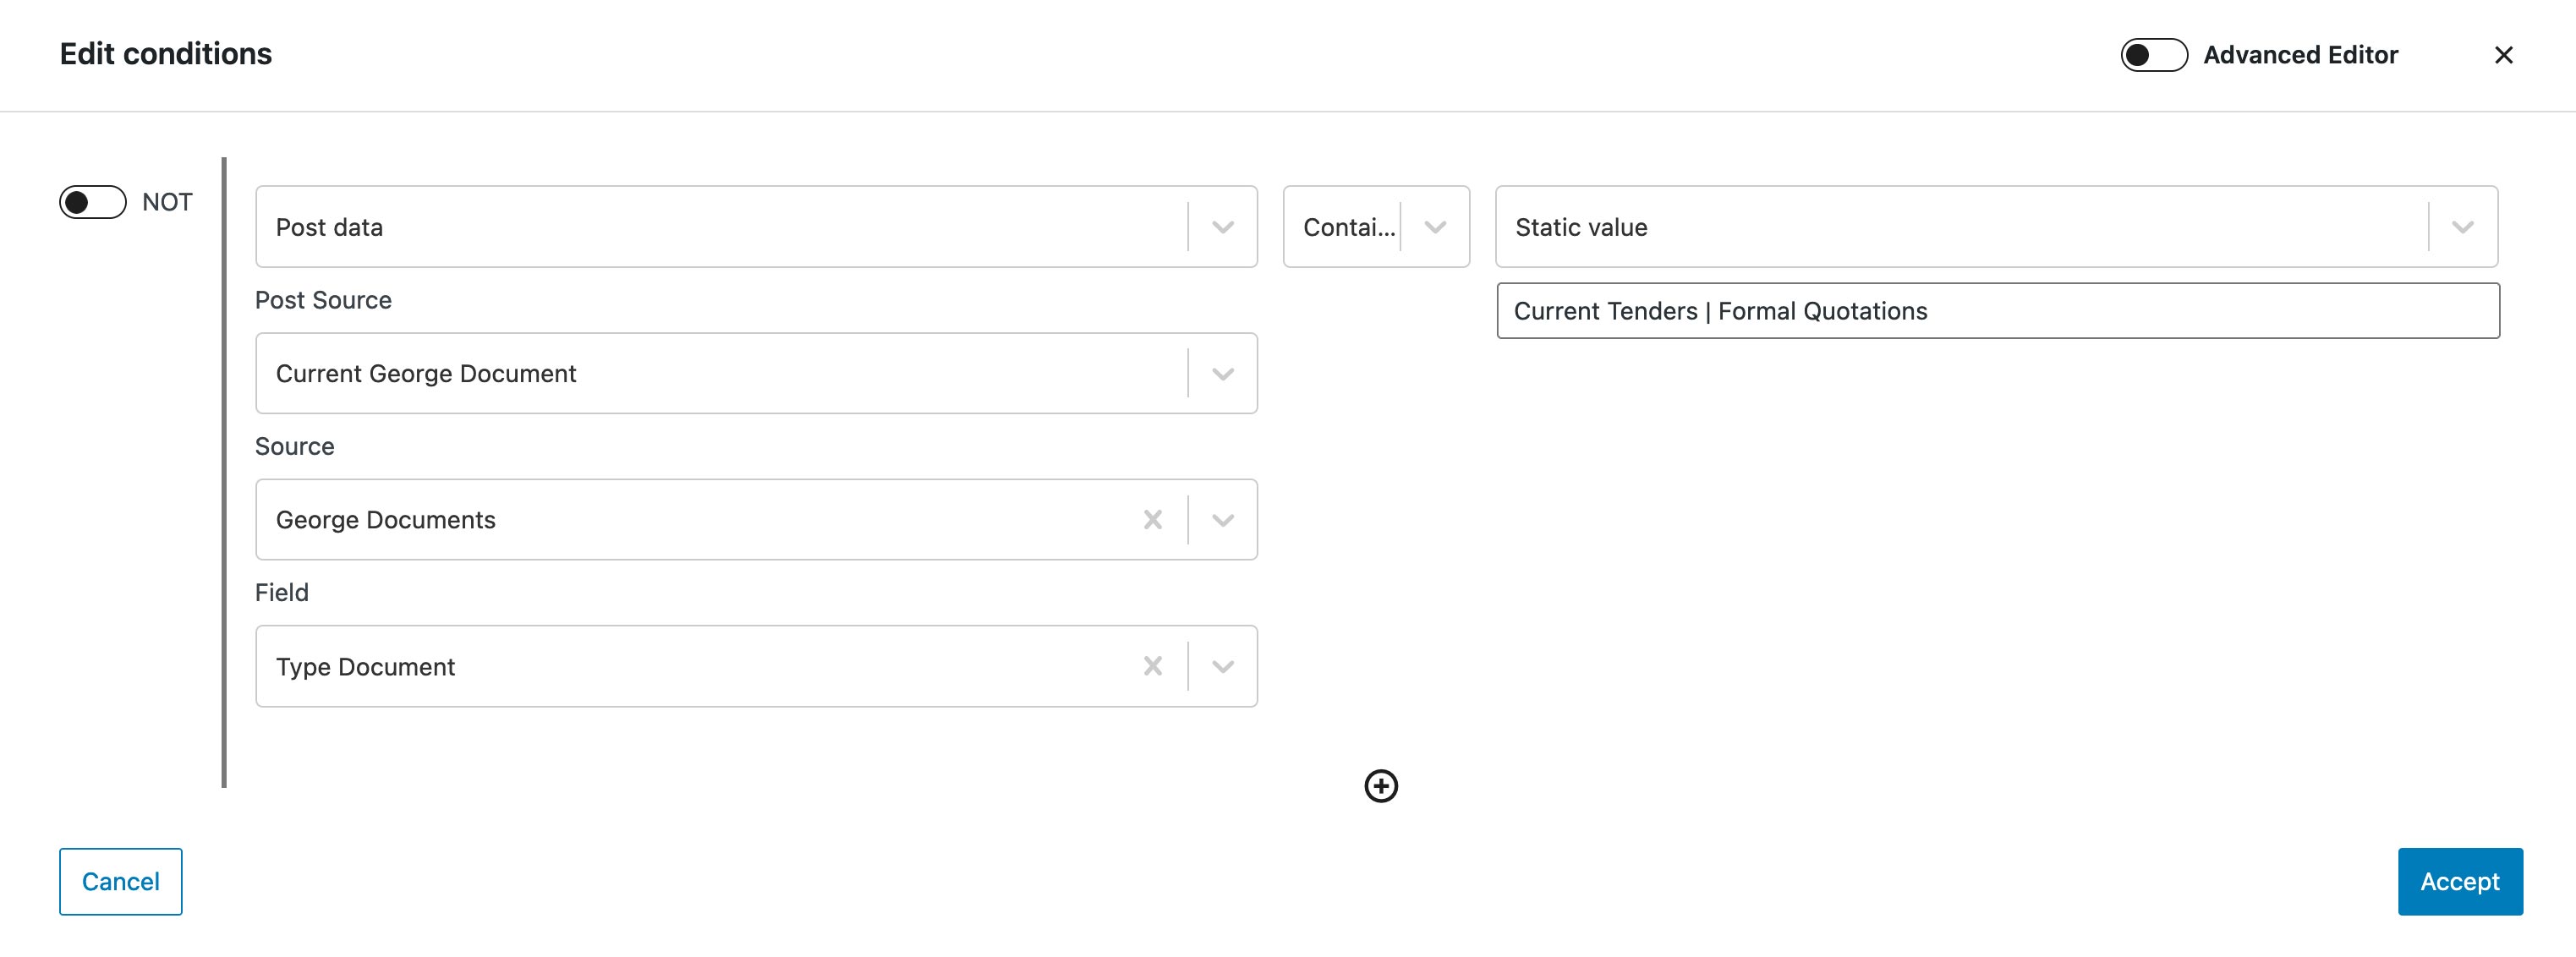Open the Post data dropdown chevron
The width and height of the screenshot is (2576, 957).
coord(1223,227)
